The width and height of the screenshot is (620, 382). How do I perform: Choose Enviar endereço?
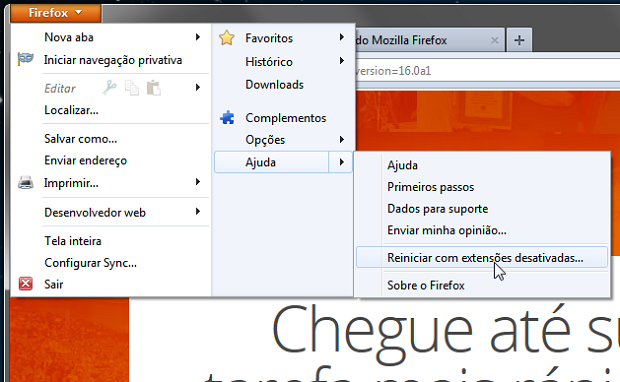pos(85,161)
